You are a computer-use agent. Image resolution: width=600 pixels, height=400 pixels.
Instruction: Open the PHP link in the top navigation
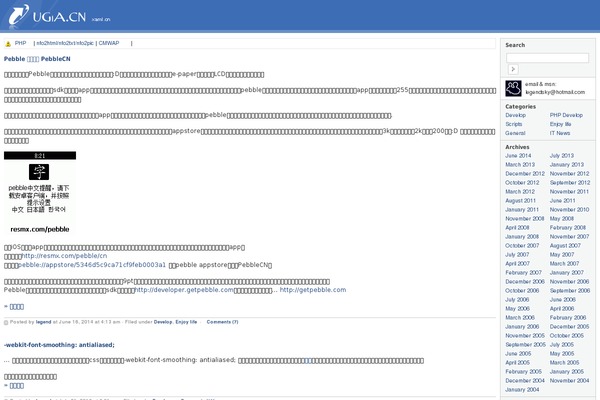click(x=20, y=43)
